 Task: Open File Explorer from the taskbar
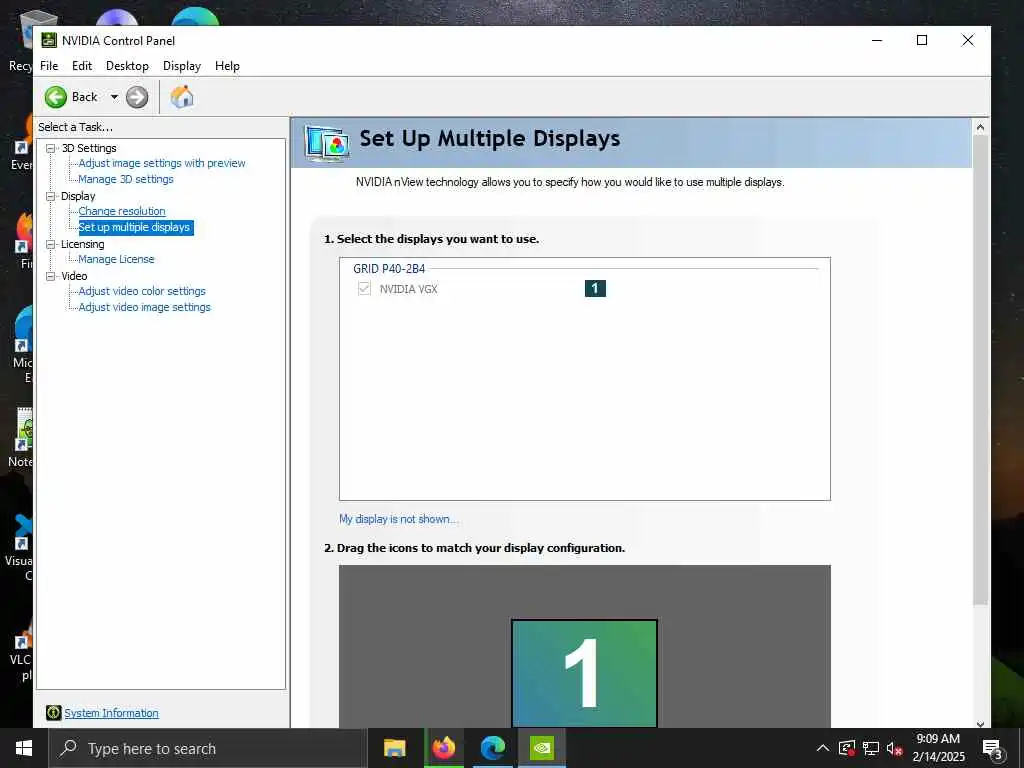click(394, 748)
